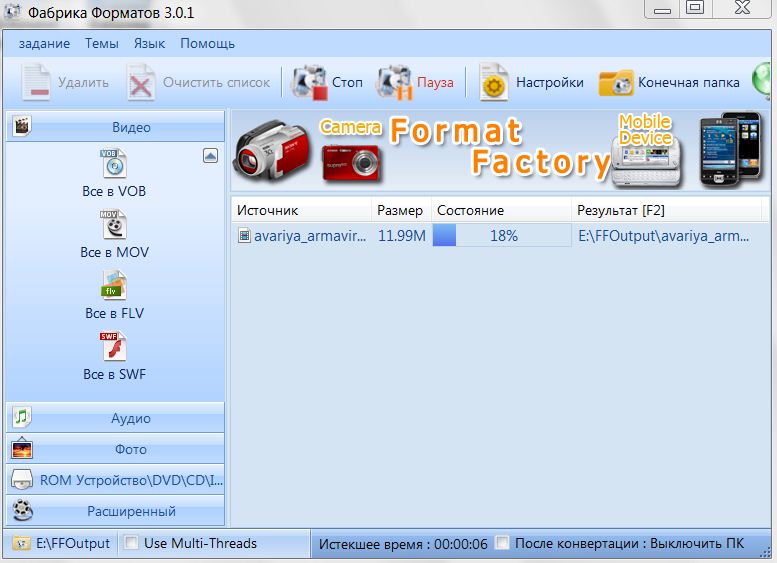Collapse the Видео section header

pyautogui.click(x=115, y=127)
